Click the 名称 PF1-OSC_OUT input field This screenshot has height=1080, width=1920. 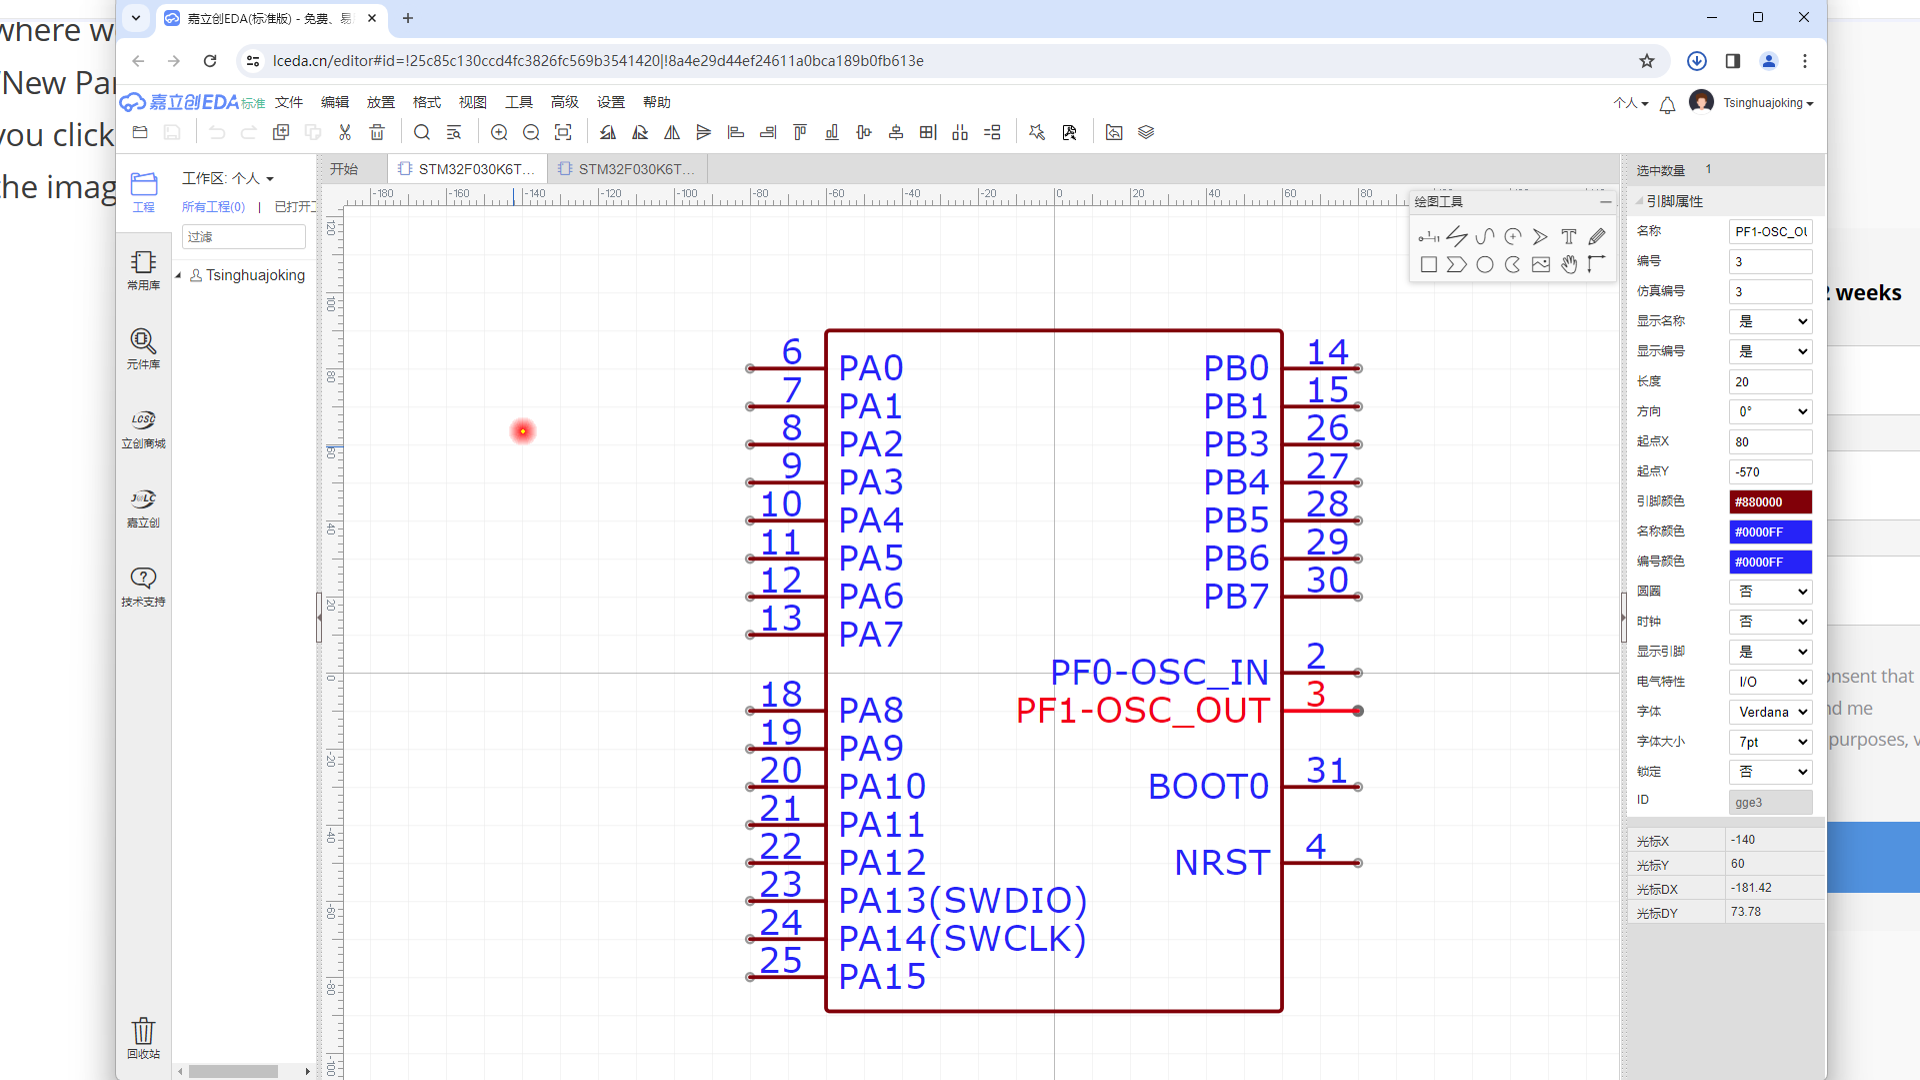click(1770, 232)
